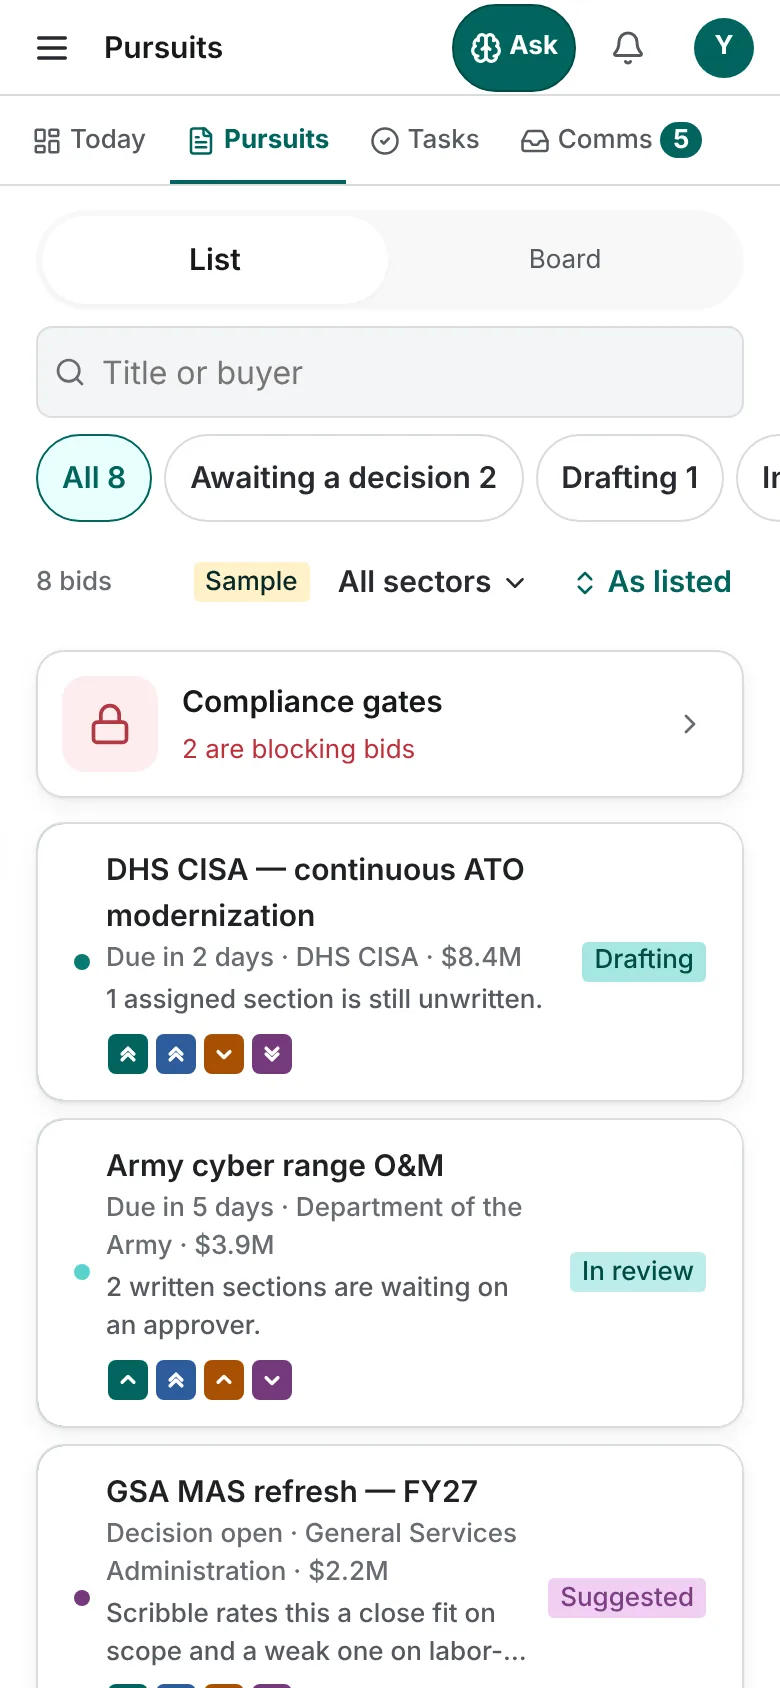The width and height of the screenshot is (780, 1688).
Task: Switch to List view
Action: [215, 260]
